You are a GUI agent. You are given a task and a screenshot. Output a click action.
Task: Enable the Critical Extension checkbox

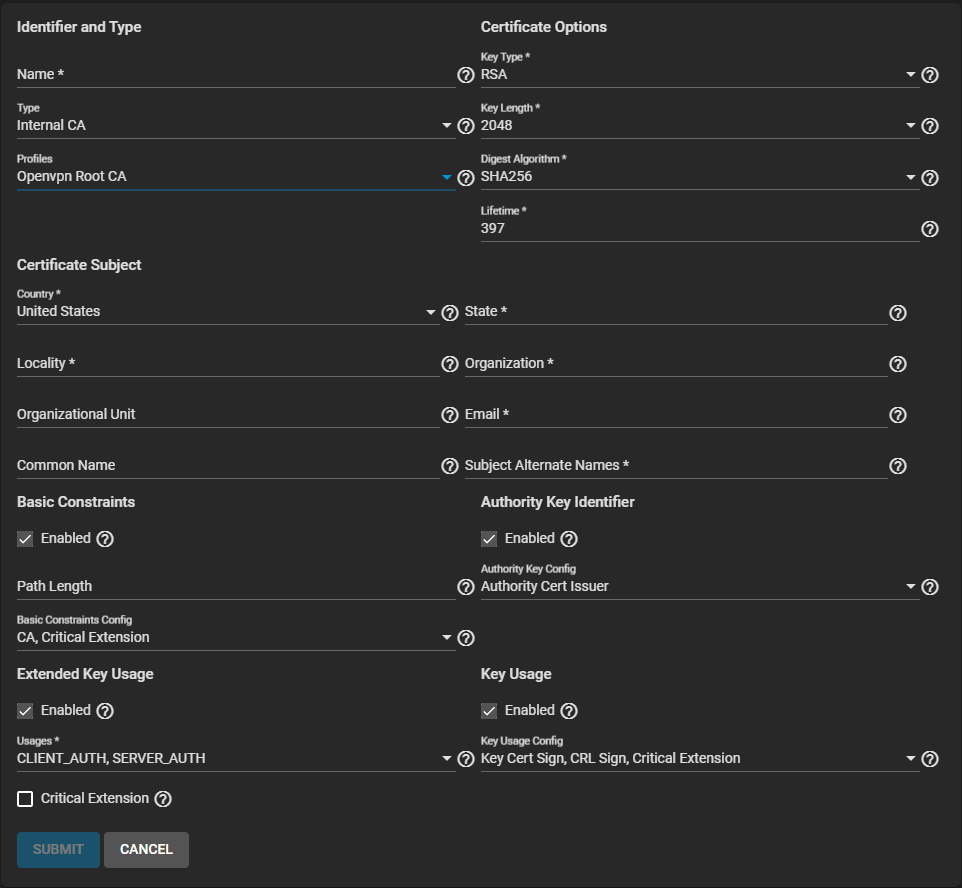pyautogui.click(x=25, y=799)
